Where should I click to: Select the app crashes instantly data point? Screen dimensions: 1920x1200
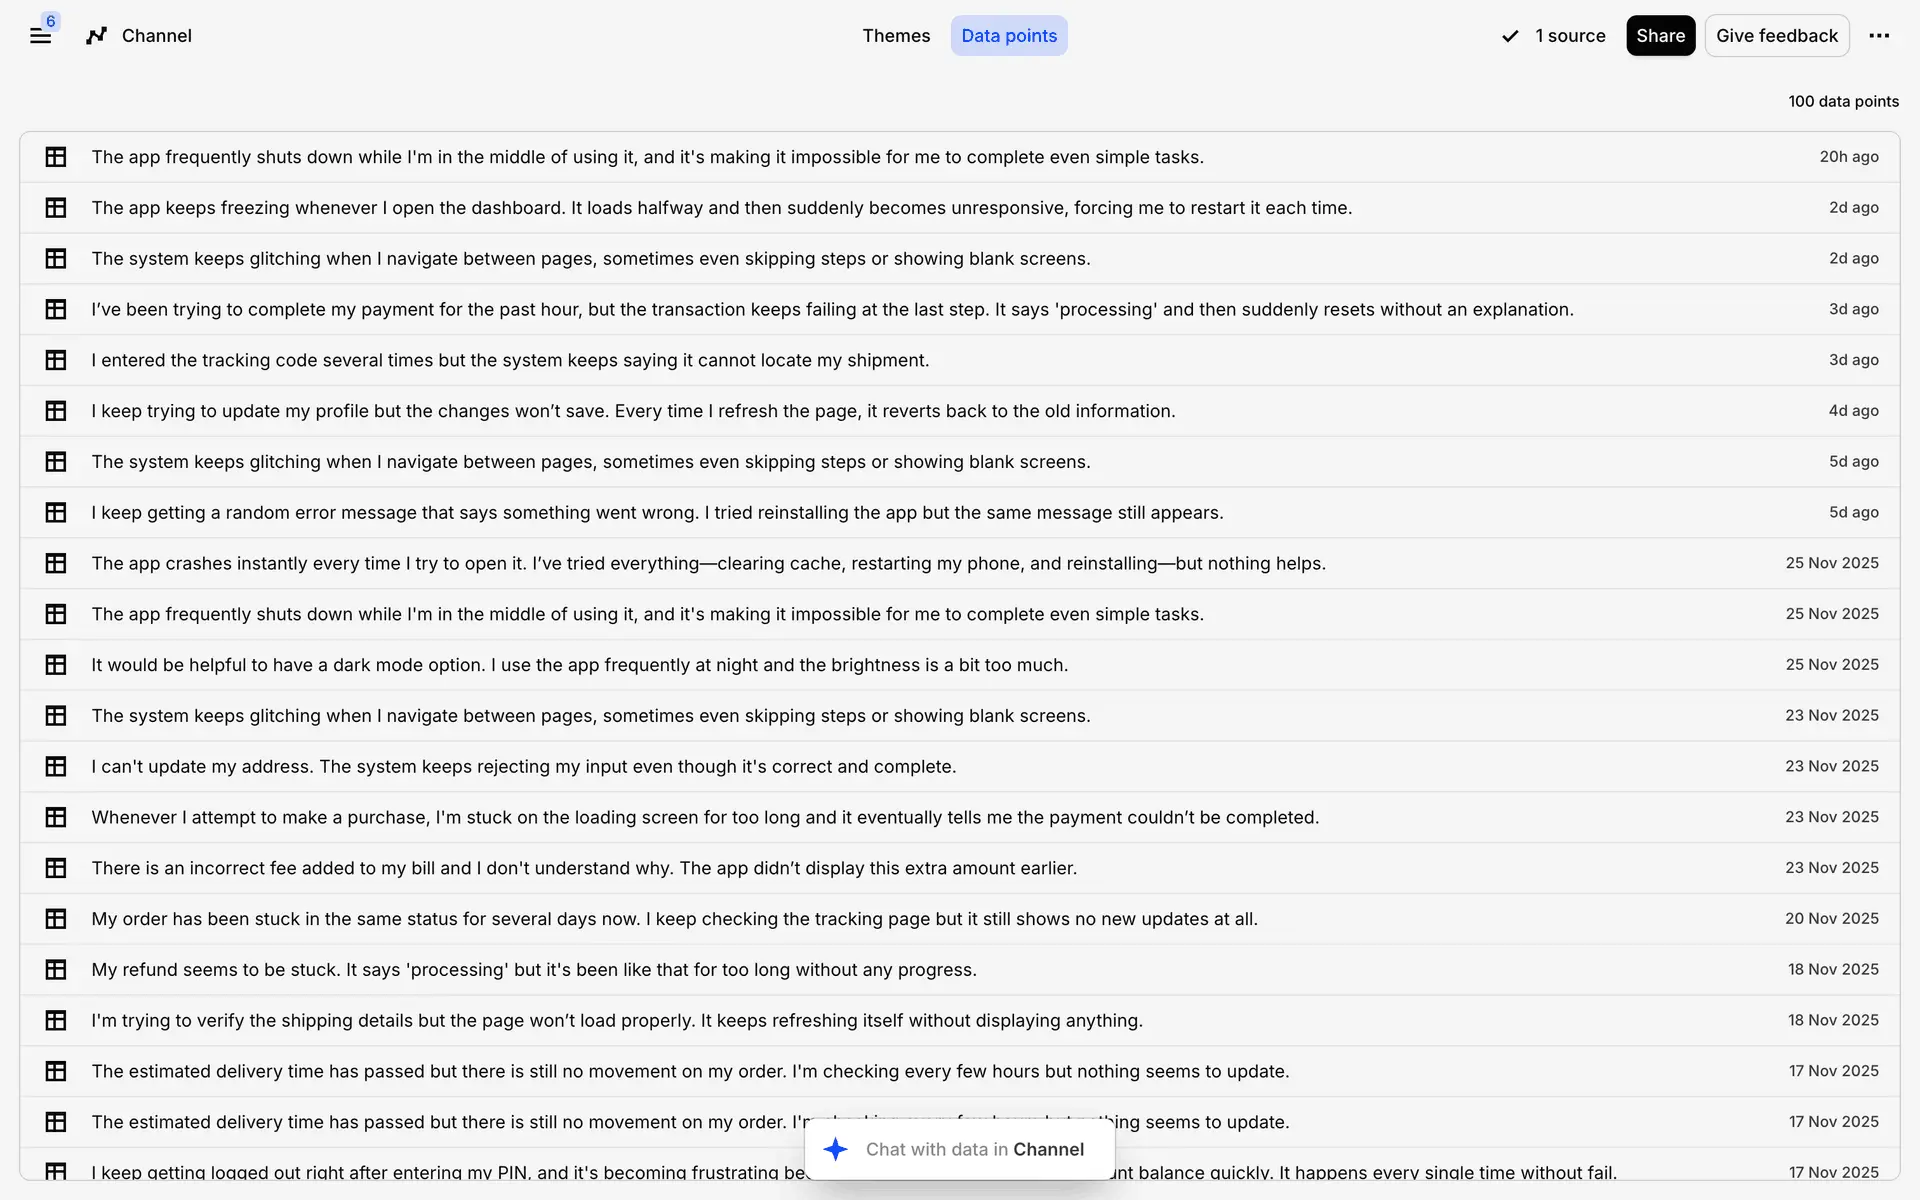(x=708, y=563)
